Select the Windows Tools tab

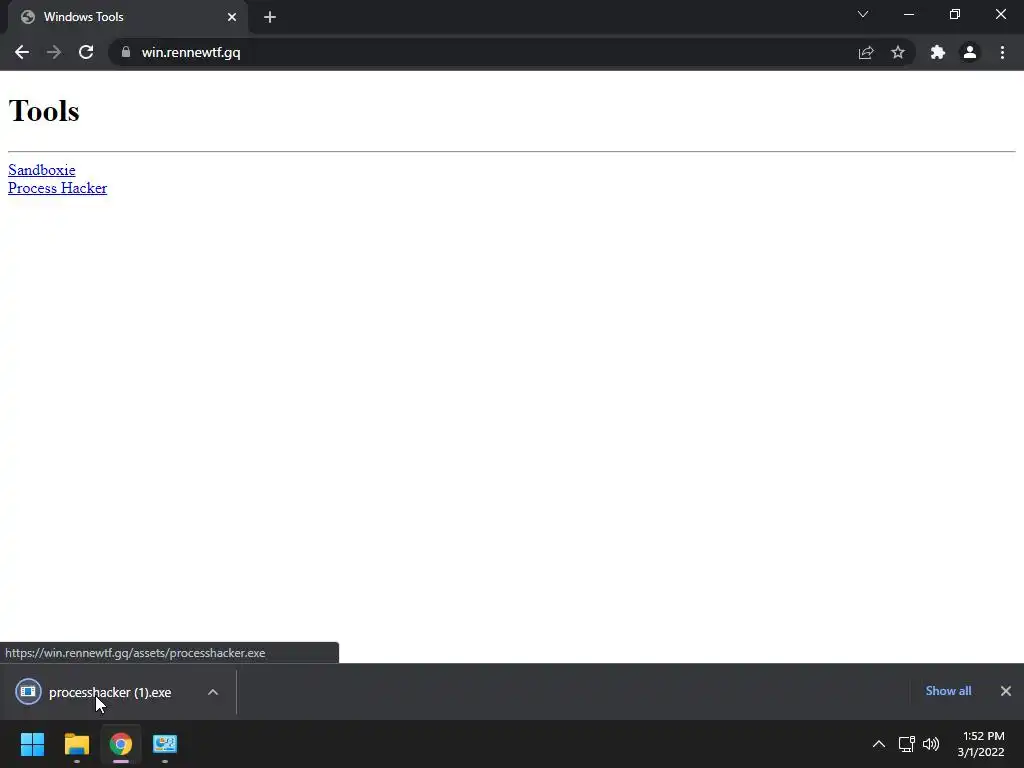(127, 17)
